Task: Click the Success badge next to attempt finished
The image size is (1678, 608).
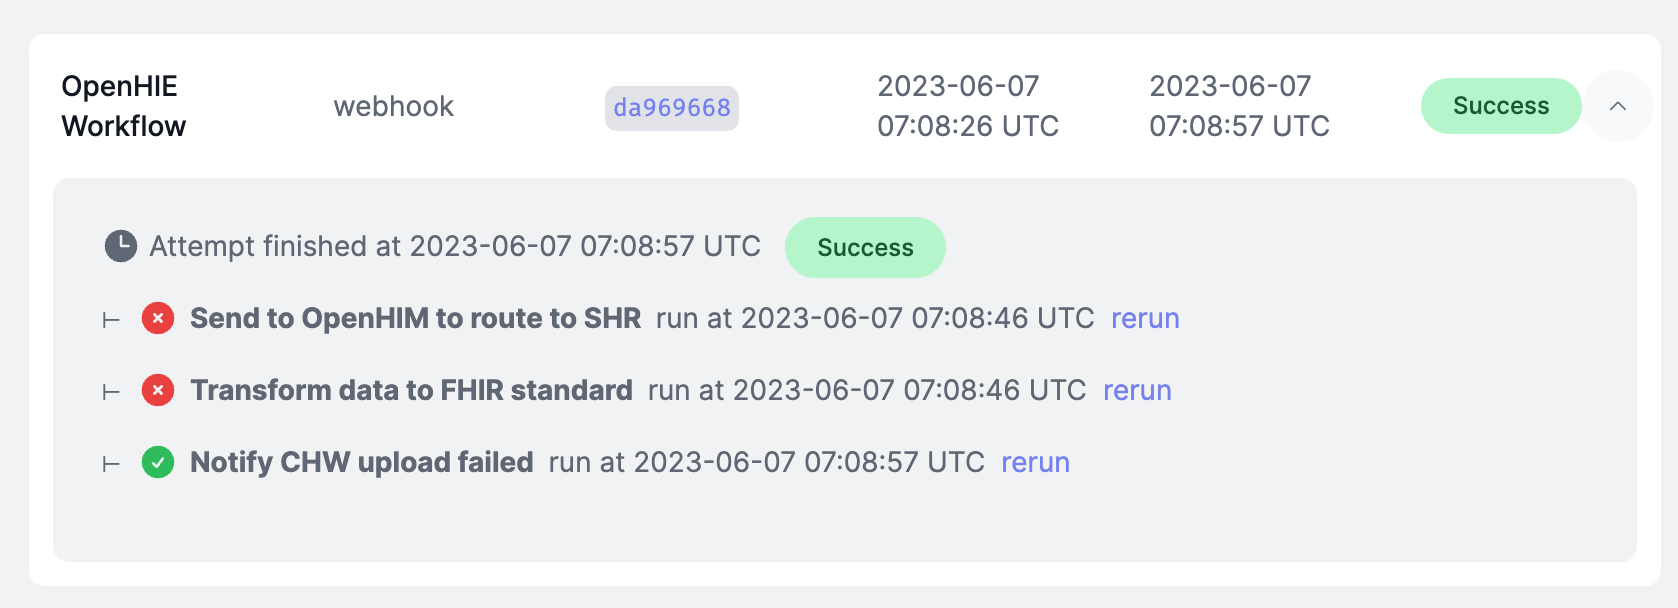Action: click(864, 247)
